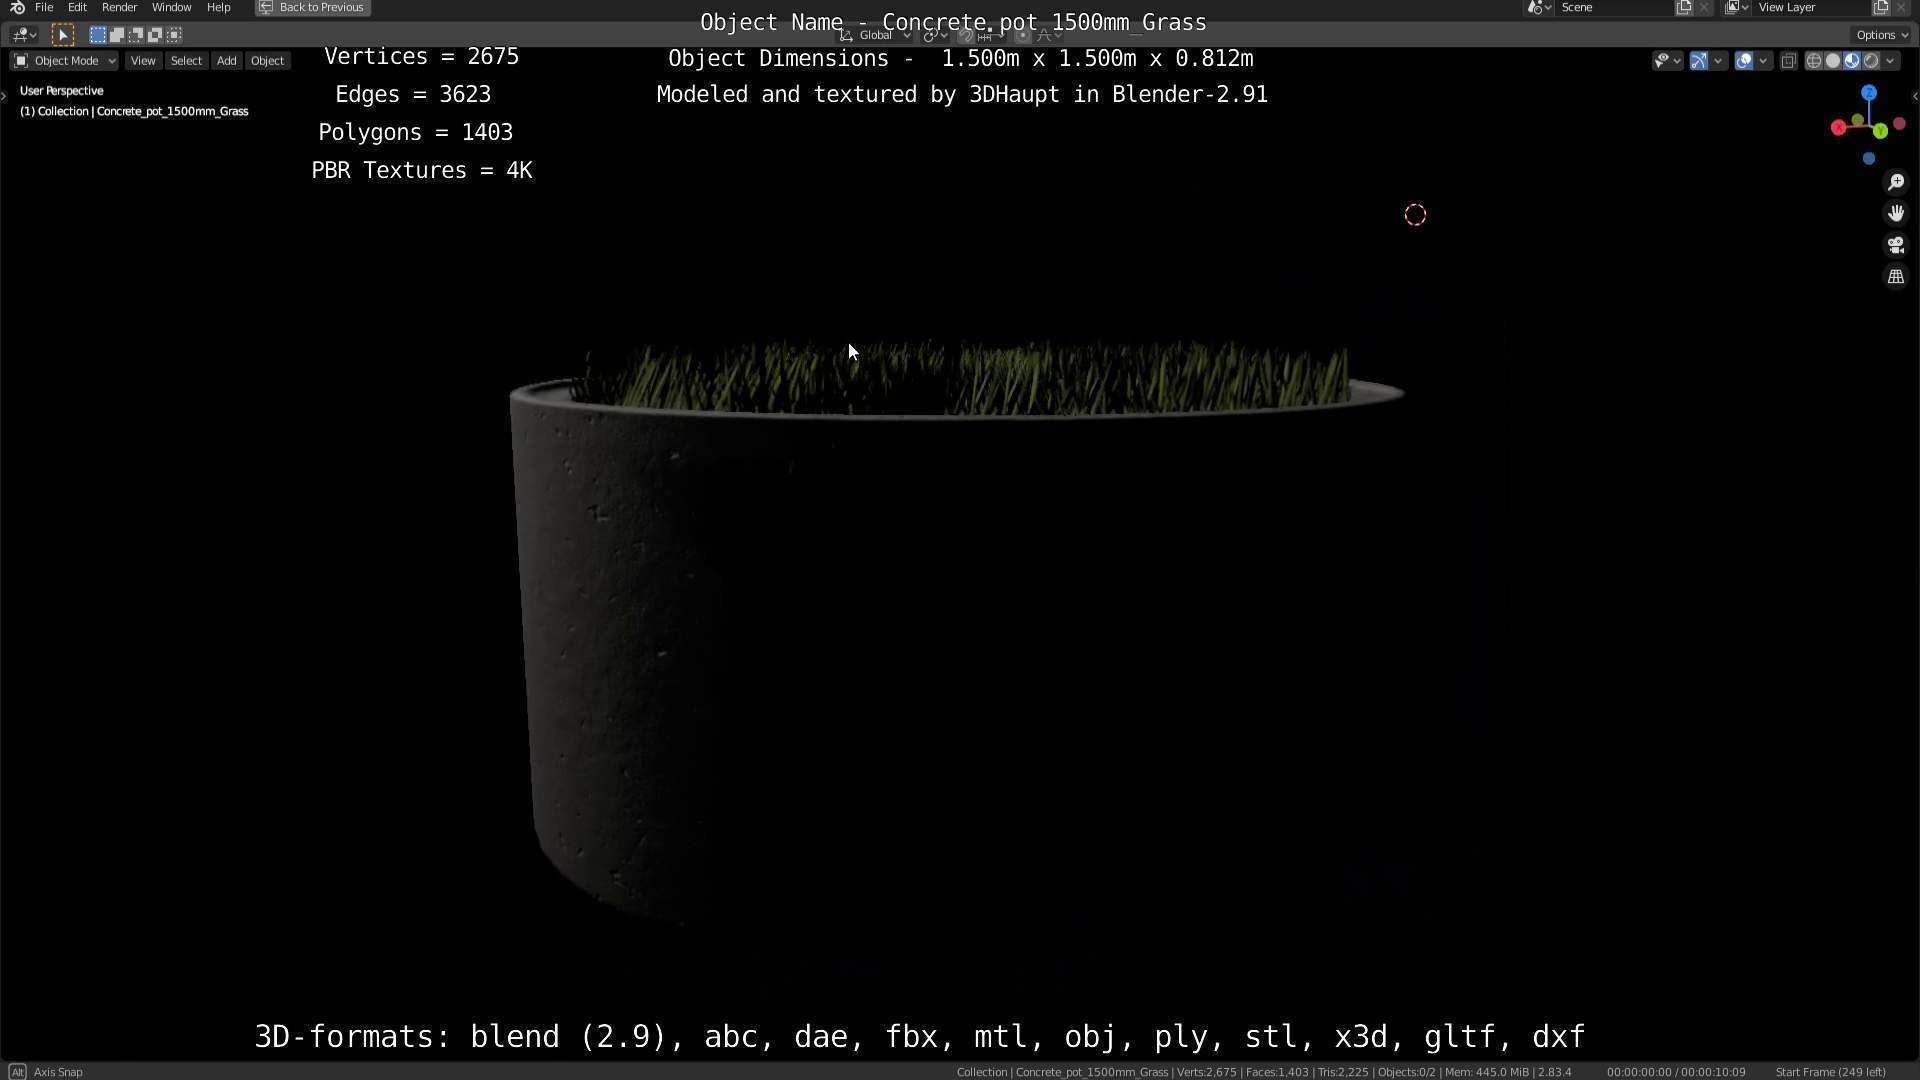Click the blue Z axis gizmo
The height and width of the screenshot is (1080, 1920).
tap(1868, 93)
